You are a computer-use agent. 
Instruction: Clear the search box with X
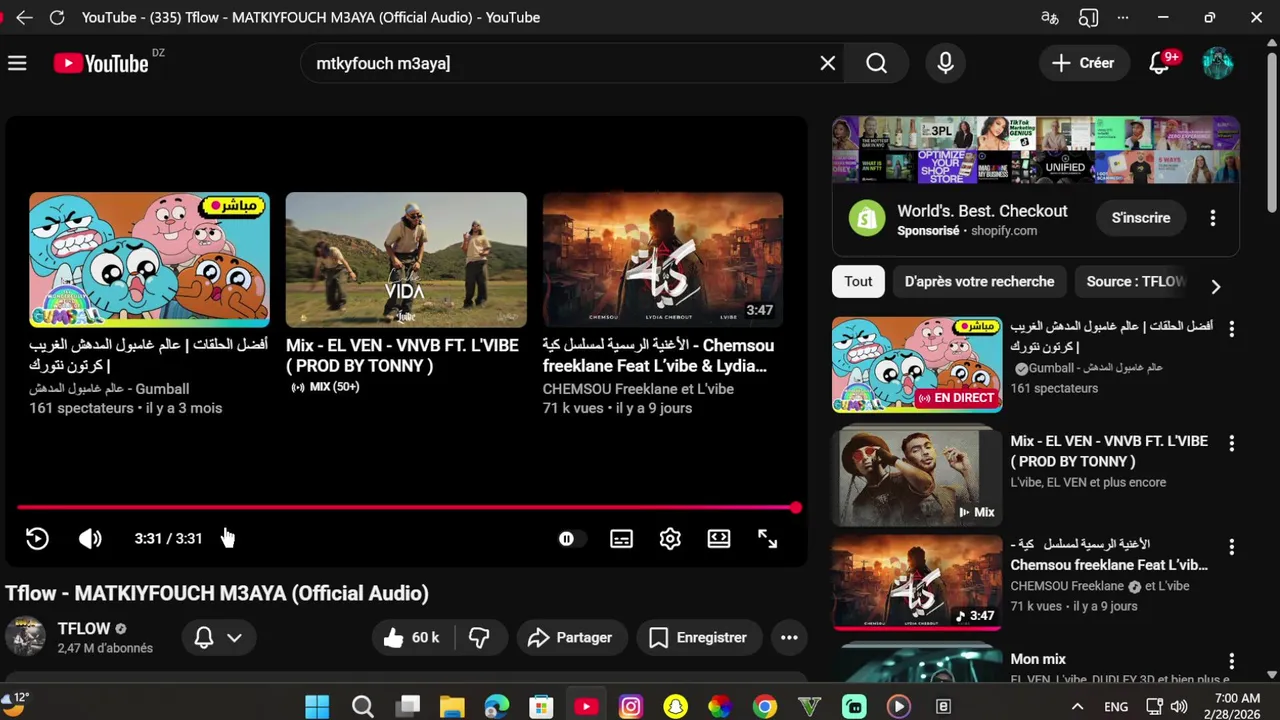click(828, 63)
